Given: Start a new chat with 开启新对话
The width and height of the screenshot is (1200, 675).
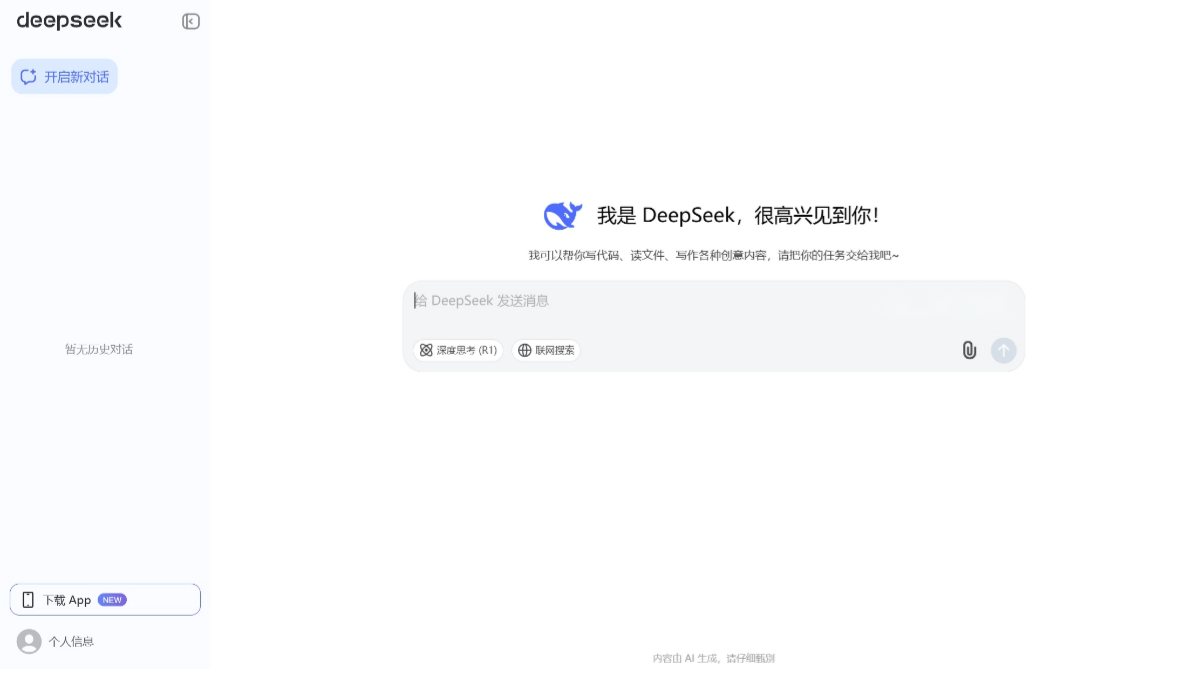Looking at the screenshot, I should click(x=64, y=76).
